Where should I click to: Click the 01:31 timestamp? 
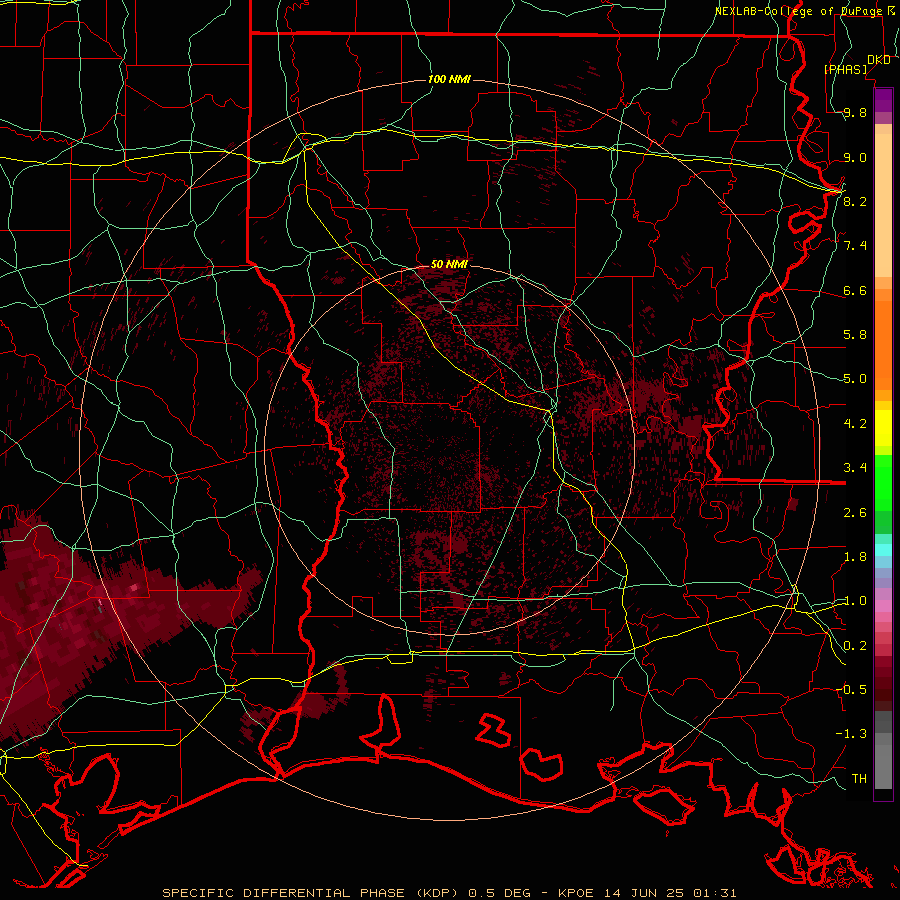(714, 893)
